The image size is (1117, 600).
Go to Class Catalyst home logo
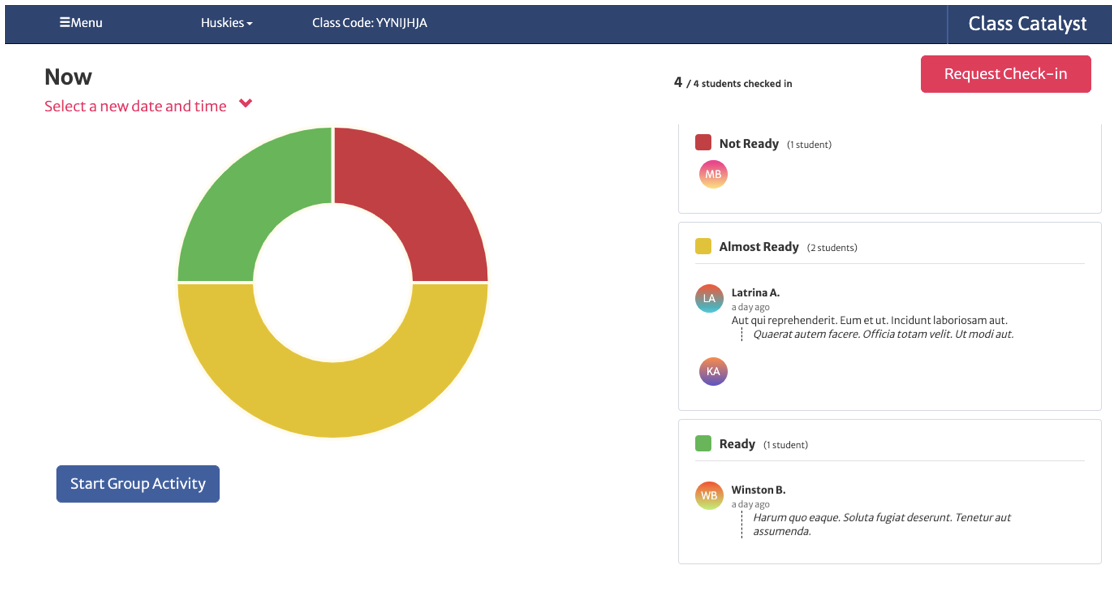[x=1027, y=24]
